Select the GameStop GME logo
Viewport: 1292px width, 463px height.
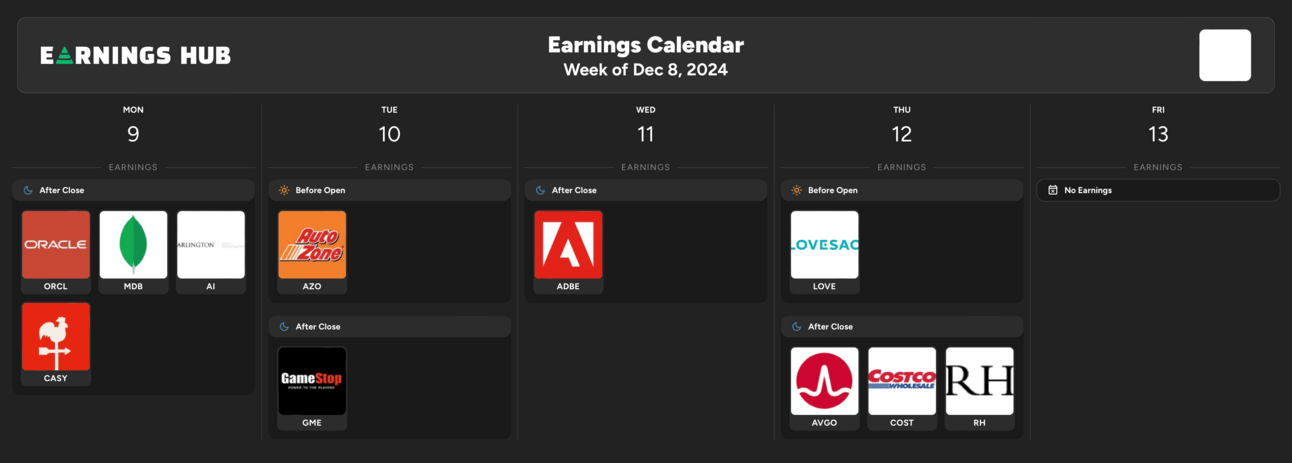[x=312, y=381]
